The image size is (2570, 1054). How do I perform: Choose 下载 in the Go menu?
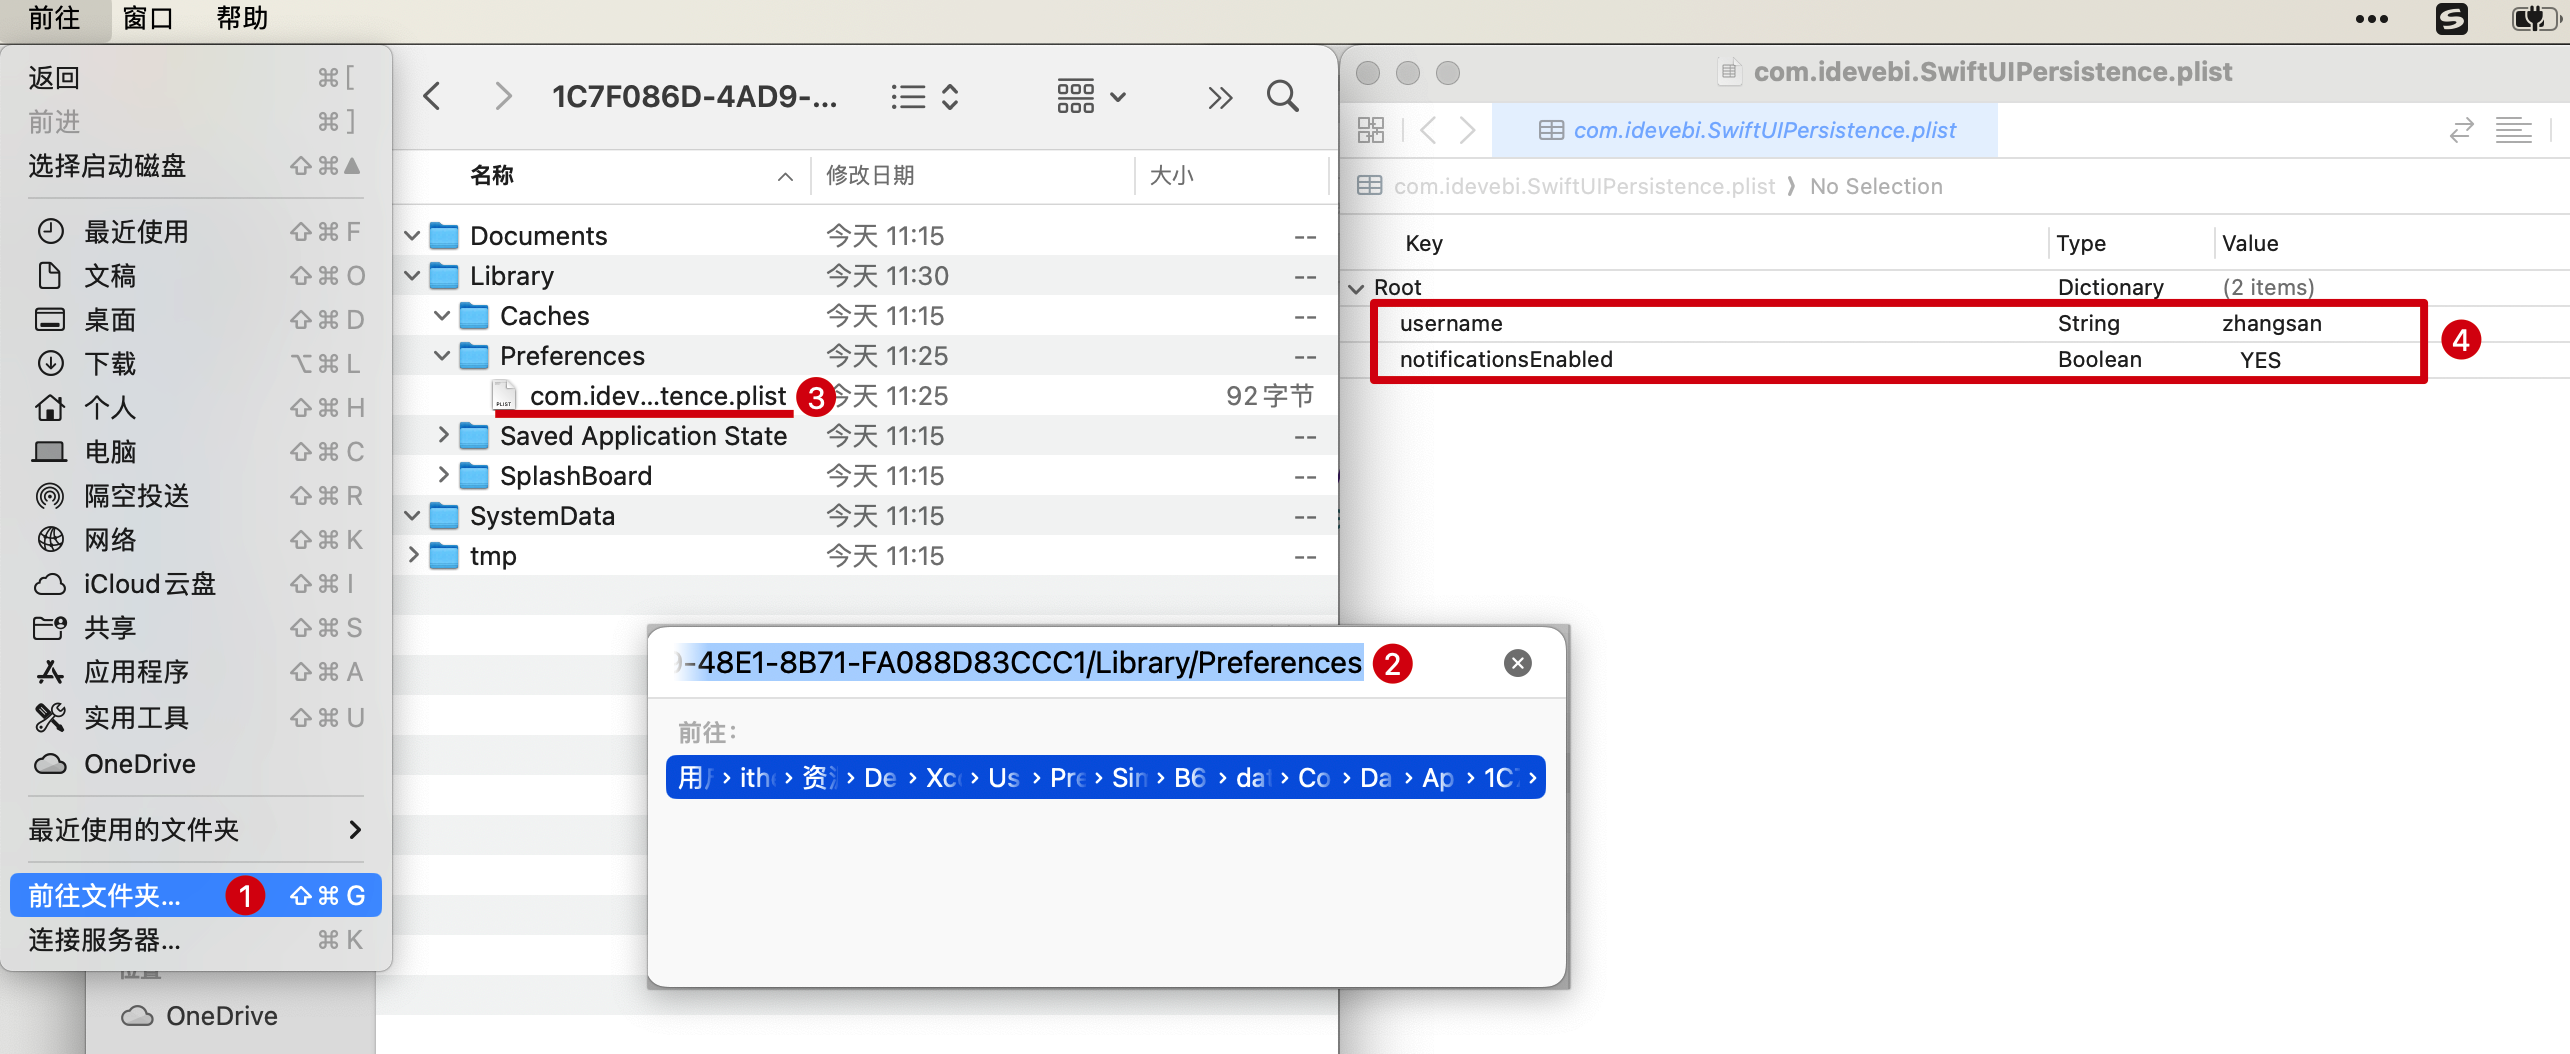[195, 363]
